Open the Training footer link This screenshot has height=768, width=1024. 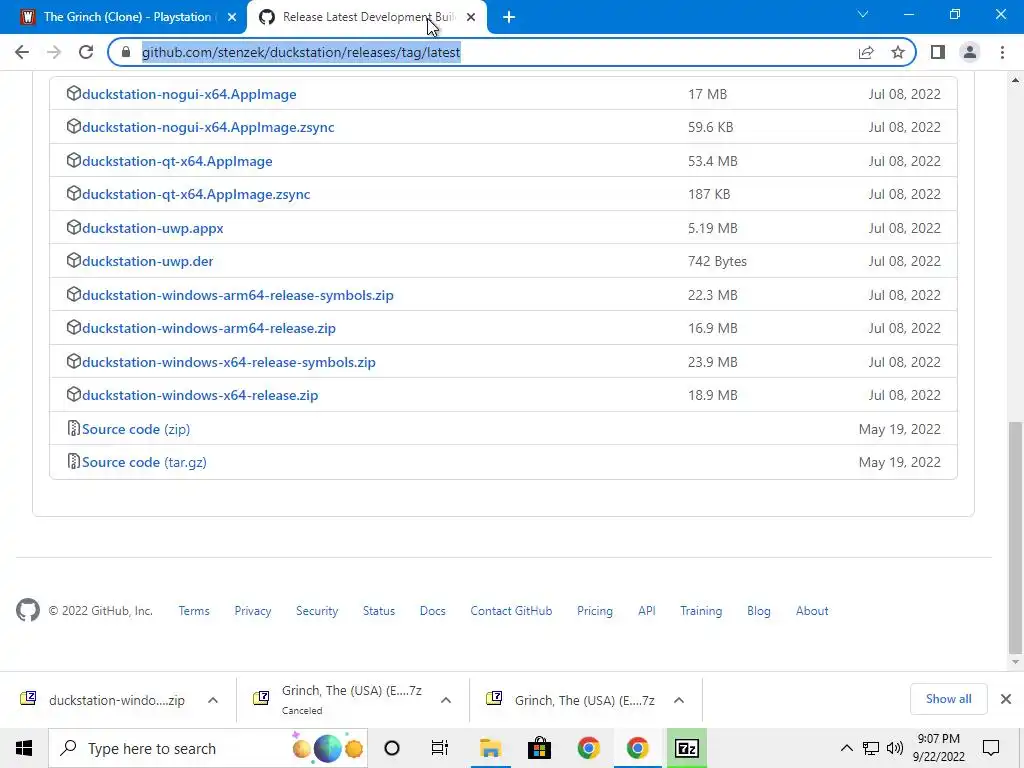(x=701, y=611)
